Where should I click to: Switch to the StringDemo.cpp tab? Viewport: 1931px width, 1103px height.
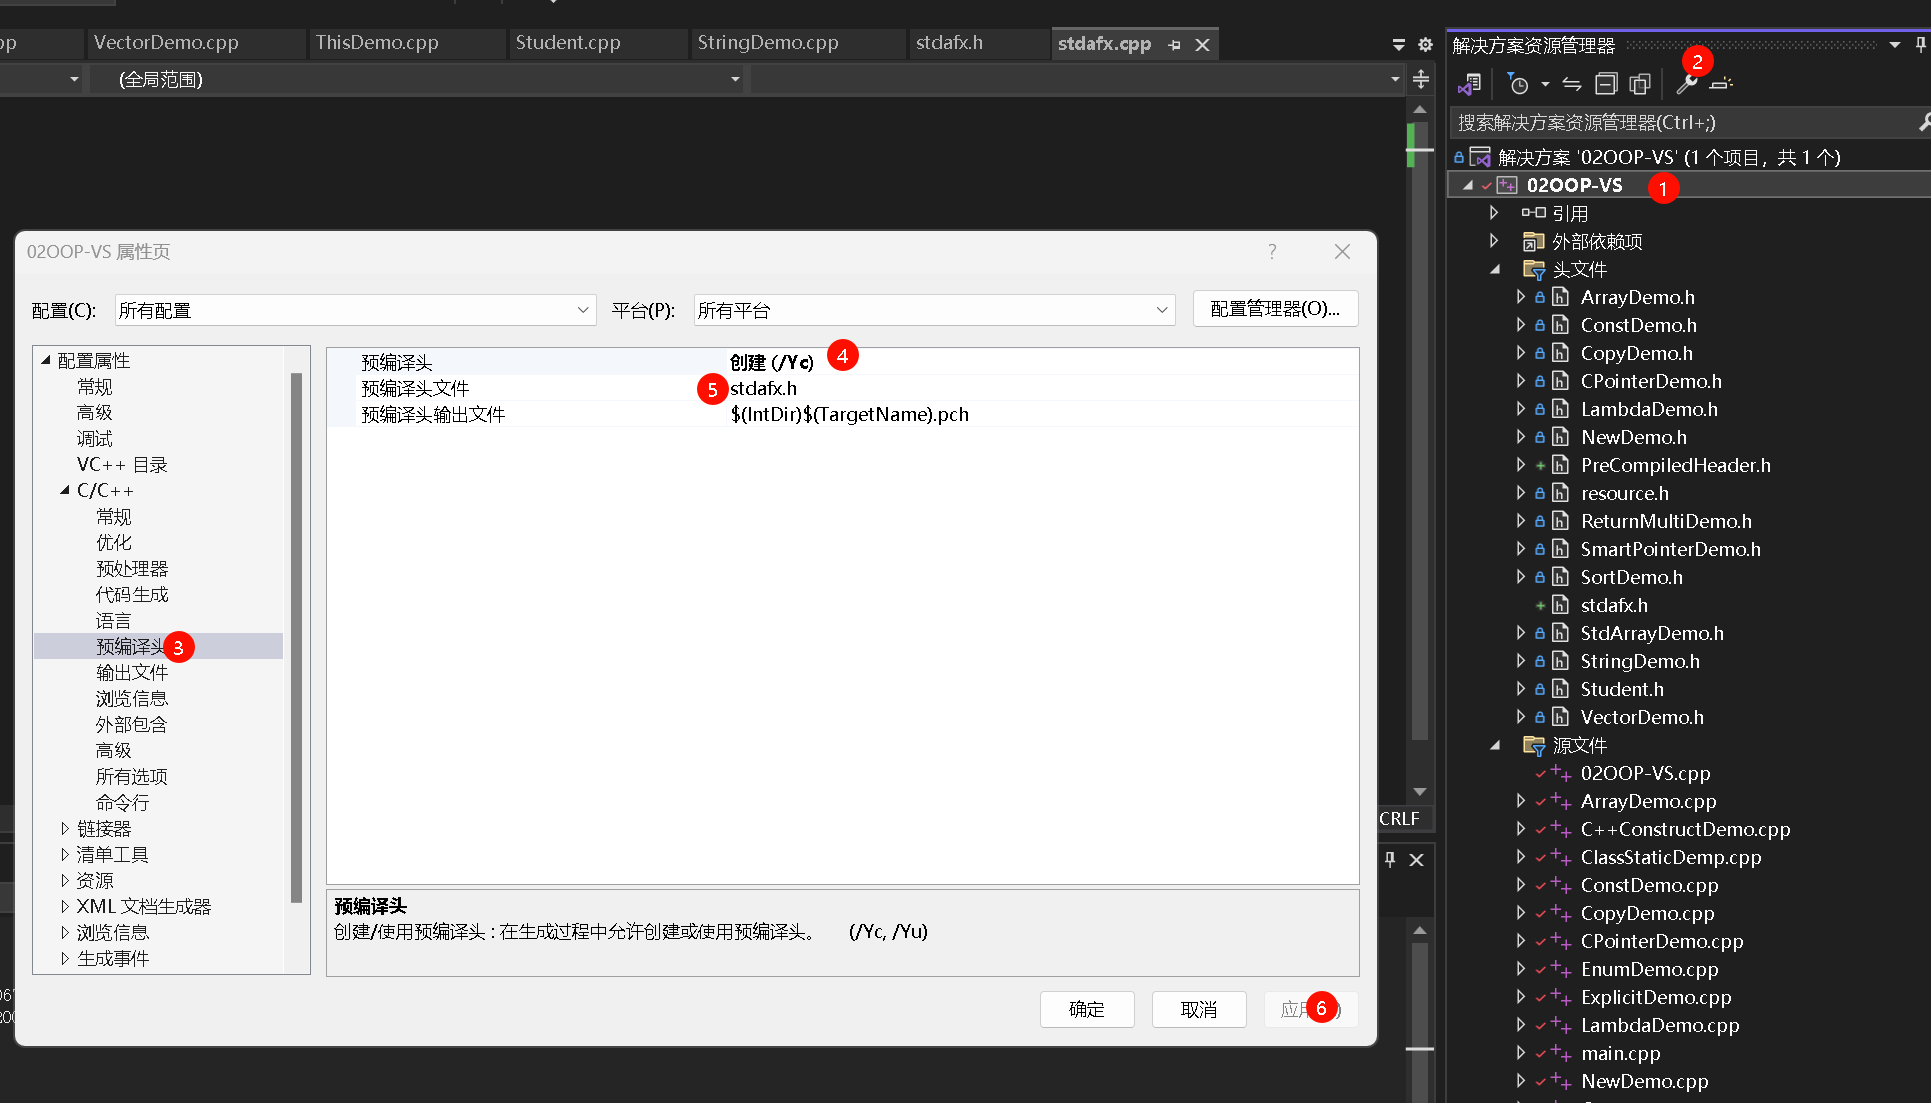[767, 43]
